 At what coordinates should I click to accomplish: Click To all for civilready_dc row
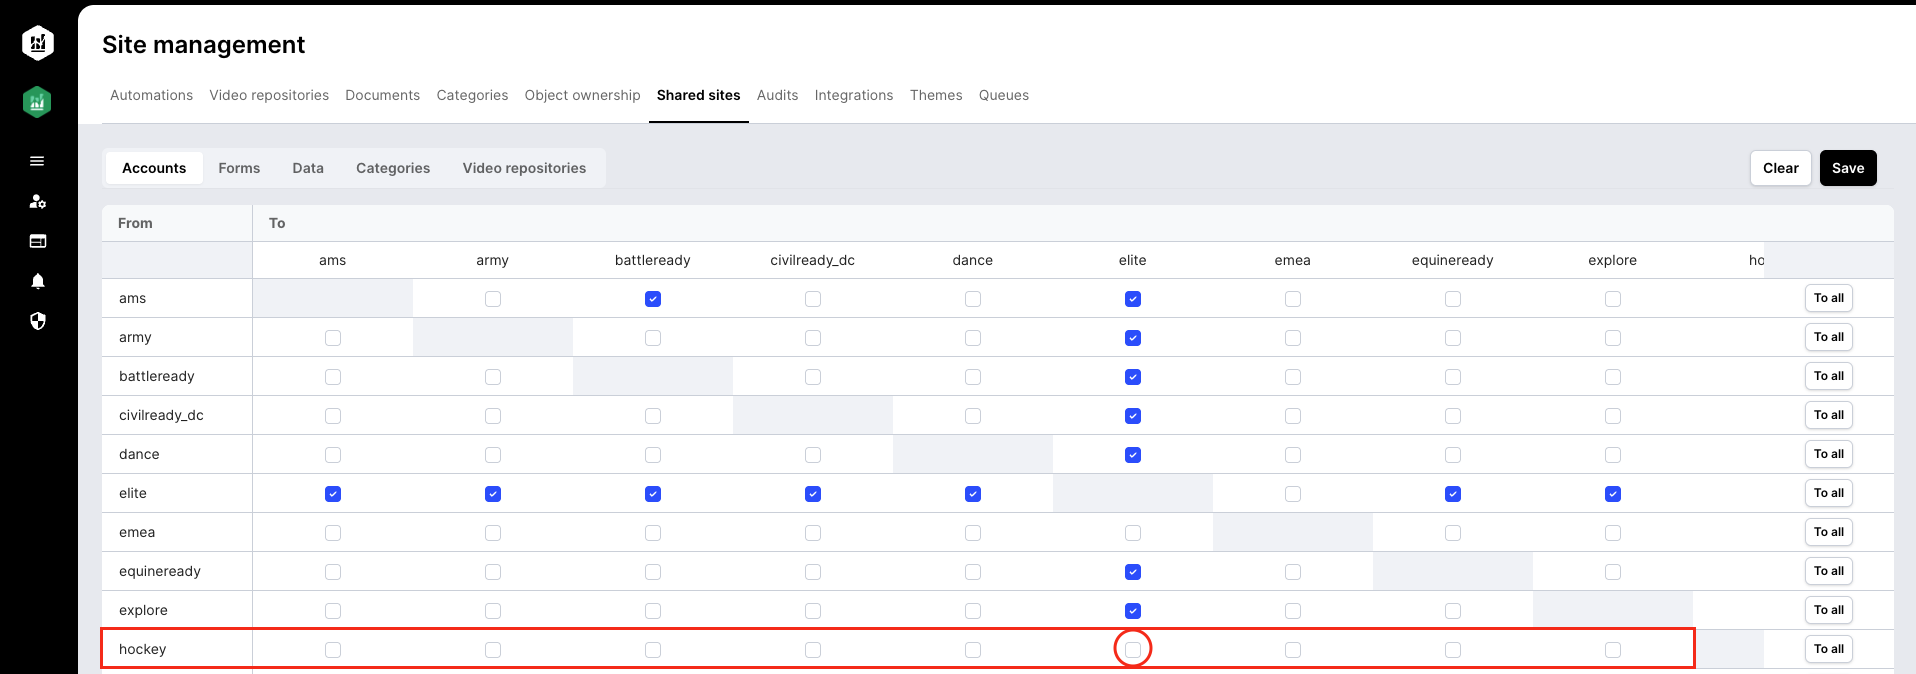tap(1828, 415)
